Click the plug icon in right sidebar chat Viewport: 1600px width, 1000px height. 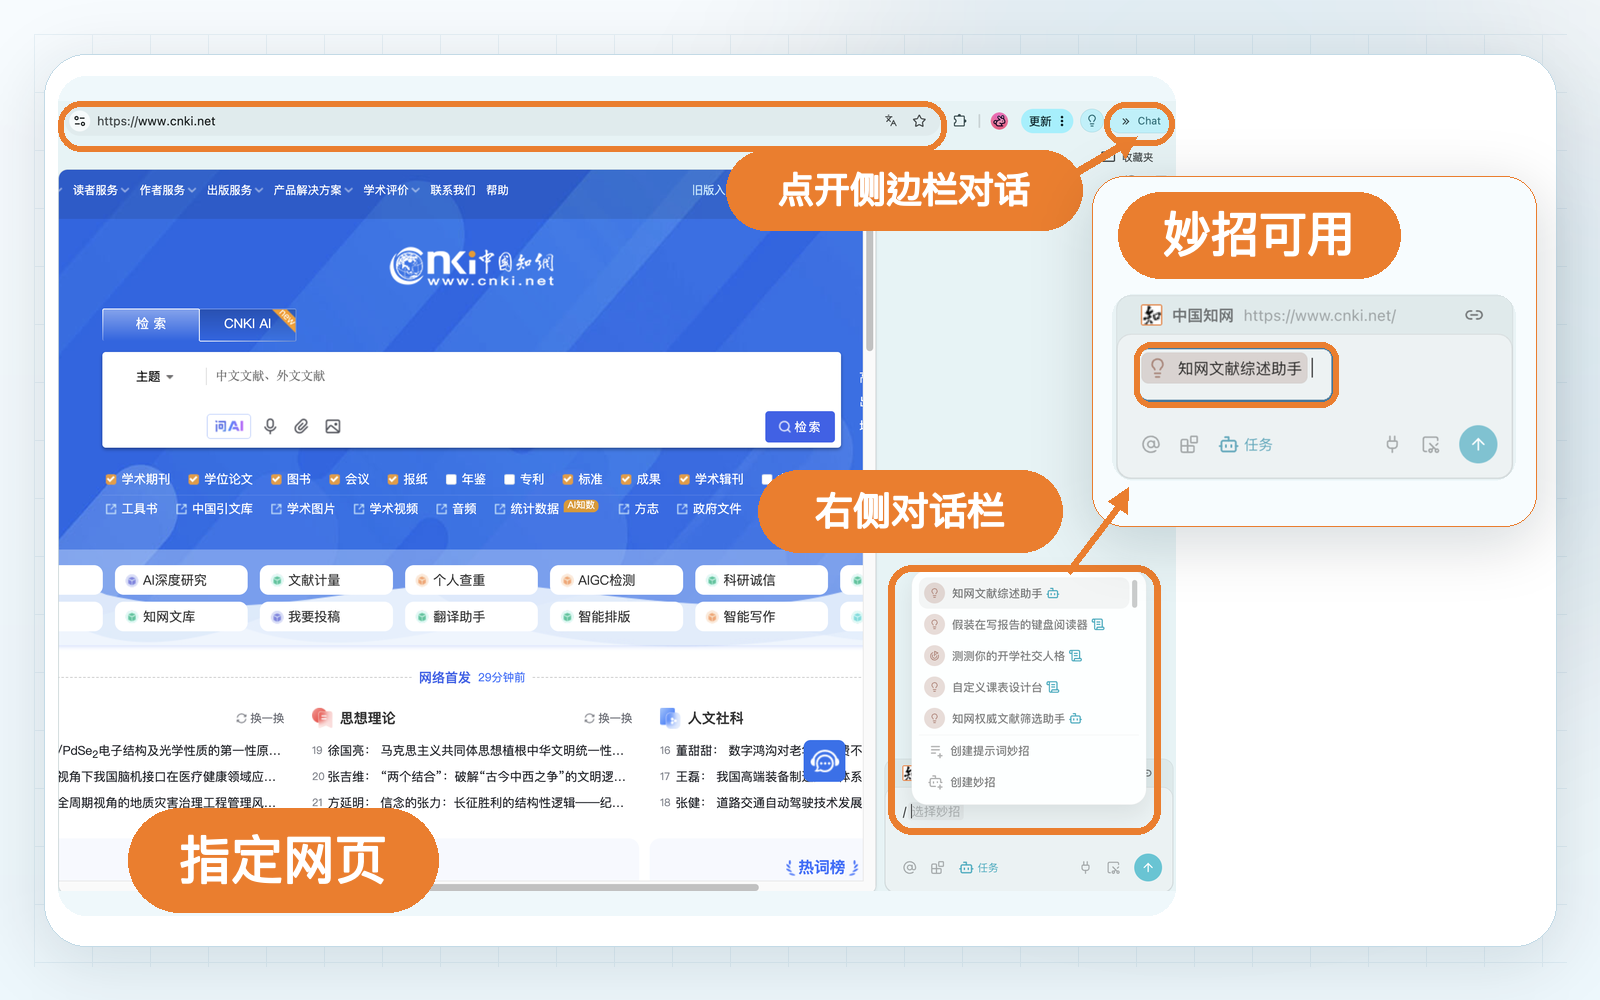tap(1085, 868)
